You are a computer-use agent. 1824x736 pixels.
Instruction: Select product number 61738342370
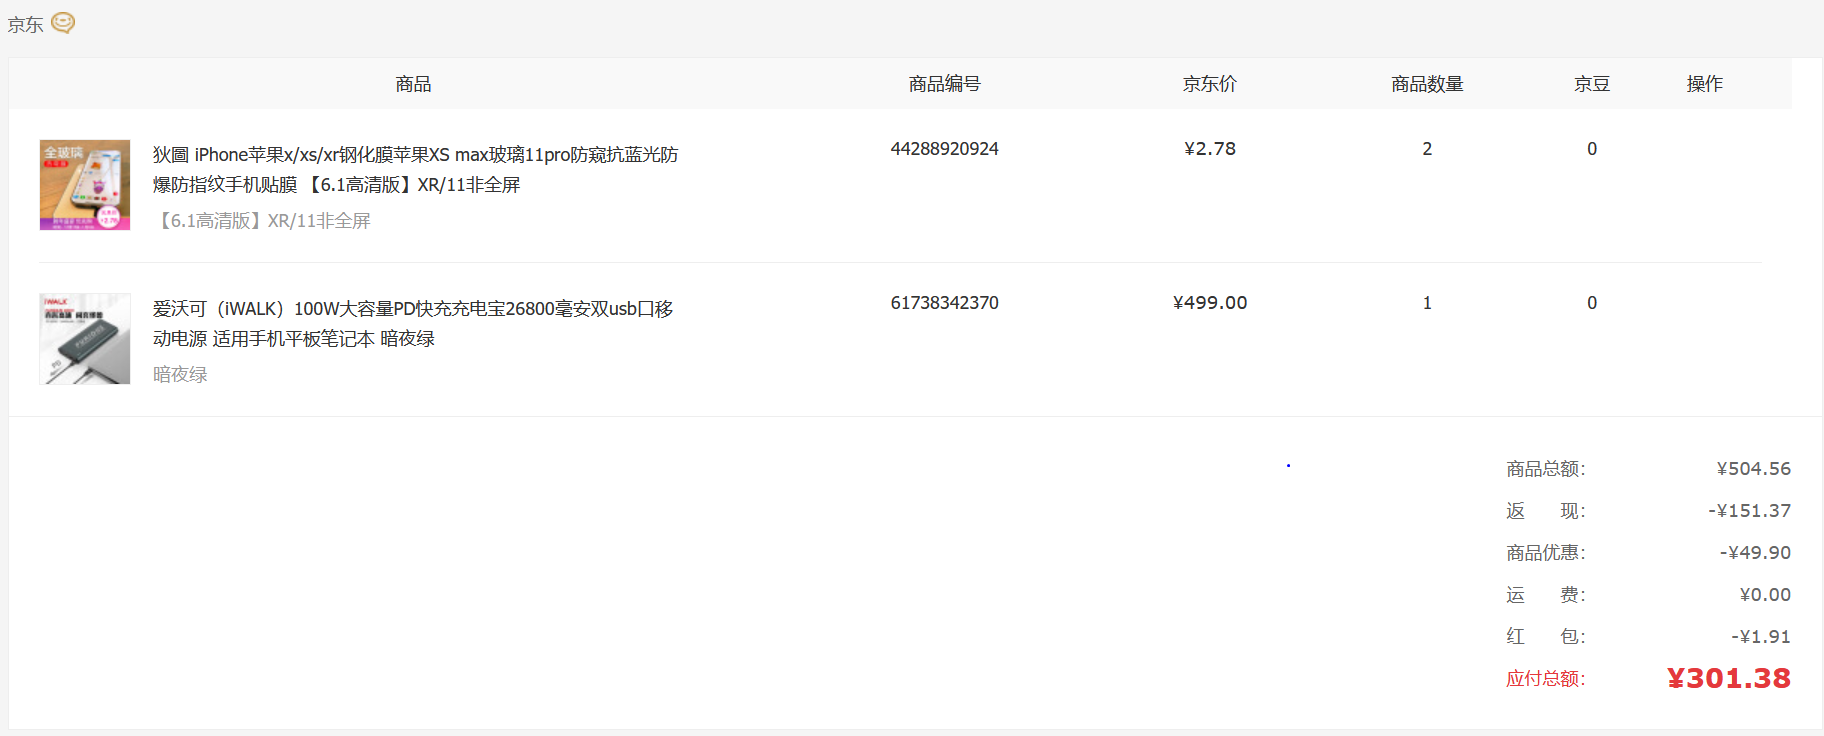(x=945, y=303)
